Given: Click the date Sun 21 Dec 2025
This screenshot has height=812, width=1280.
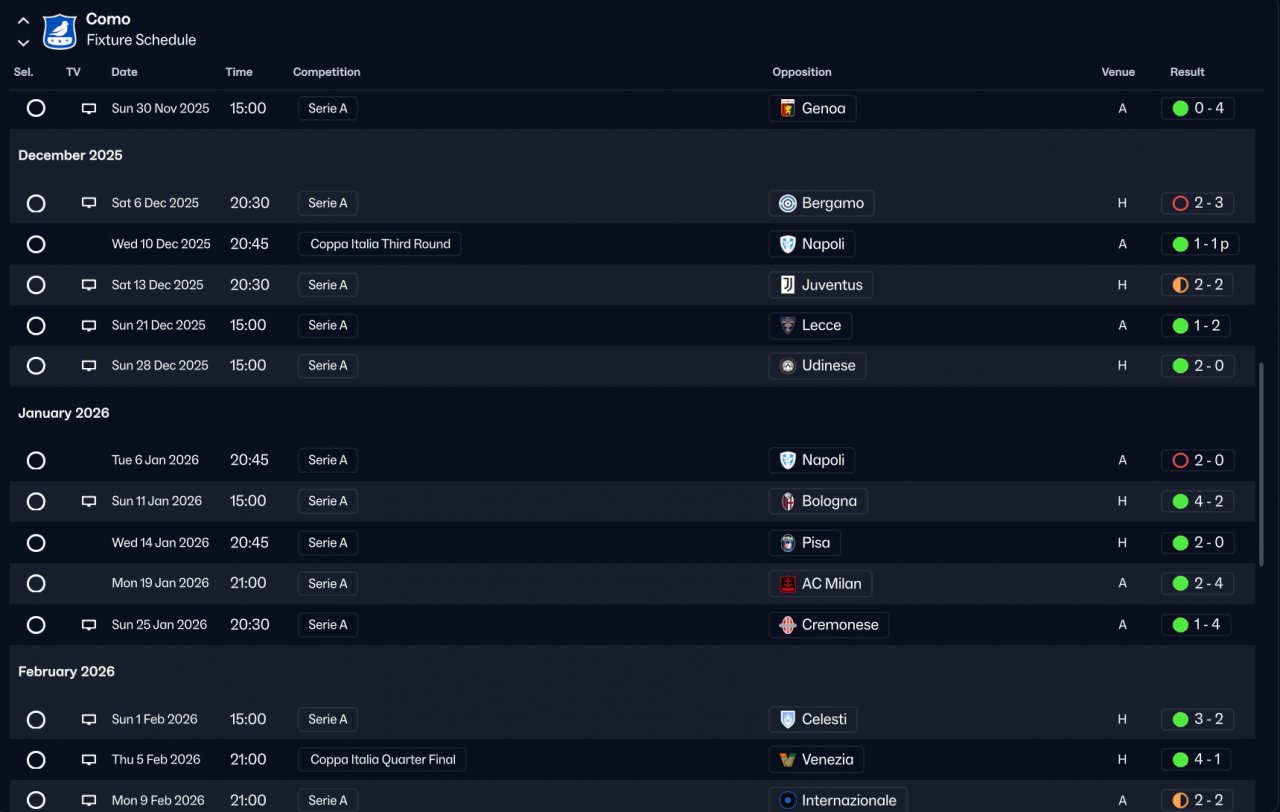Looking at the screenshot, I should pyautogui.click(x=158, y=325).
